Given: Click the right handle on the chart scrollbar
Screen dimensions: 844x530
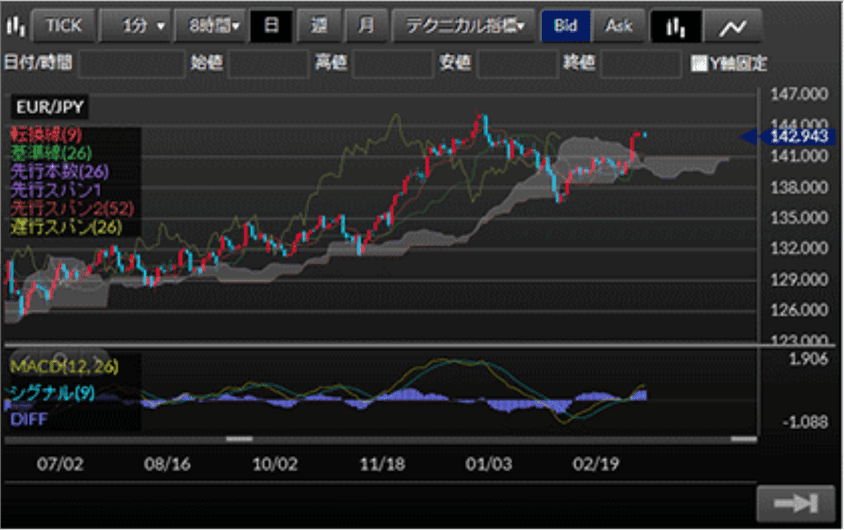Looking at the screenshot, I should (x=744, y=440).
